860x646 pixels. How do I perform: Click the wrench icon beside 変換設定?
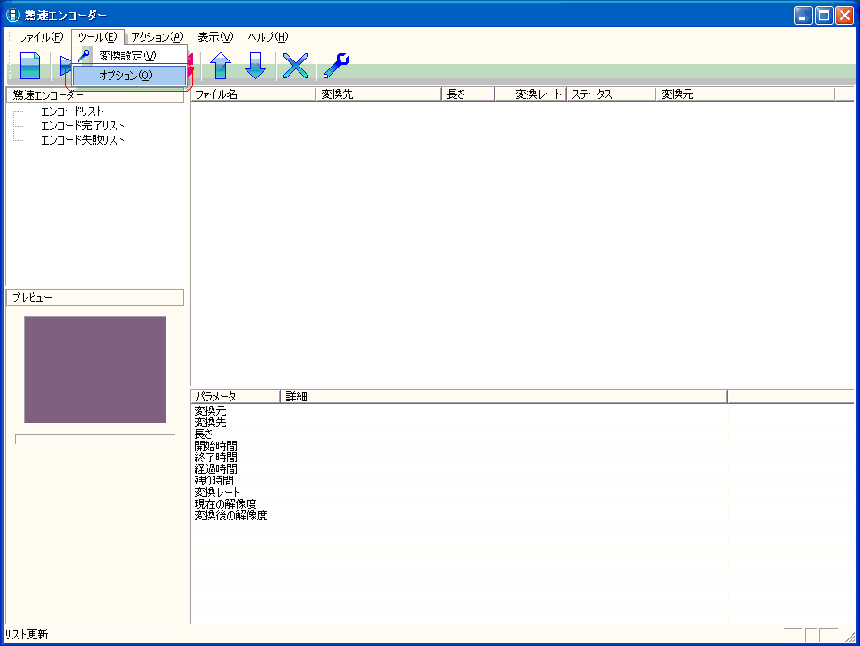[x=84, y=55]
